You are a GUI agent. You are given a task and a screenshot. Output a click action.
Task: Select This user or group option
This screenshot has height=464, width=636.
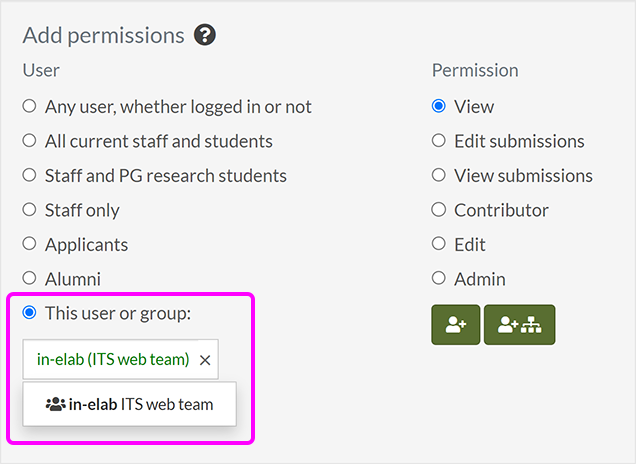coord(29,313)
